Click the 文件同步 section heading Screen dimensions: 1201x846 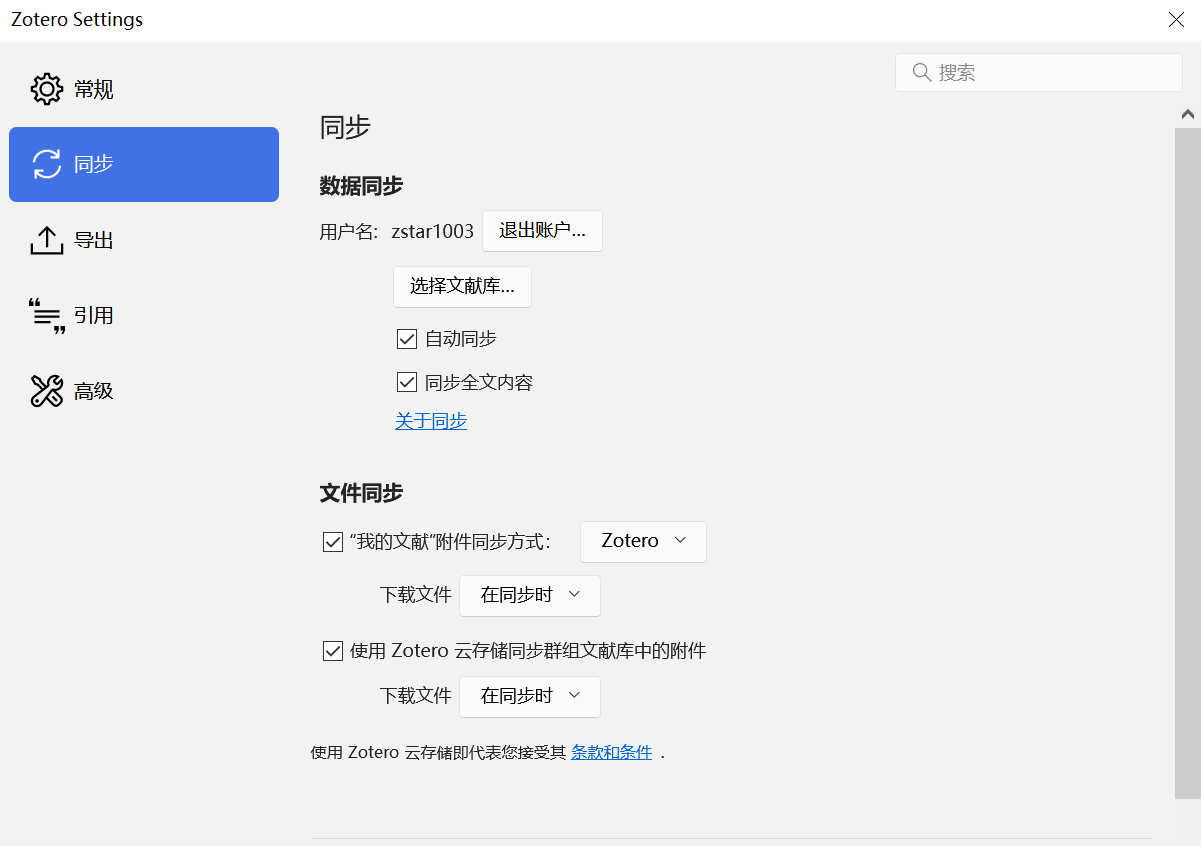click(361, 493)
